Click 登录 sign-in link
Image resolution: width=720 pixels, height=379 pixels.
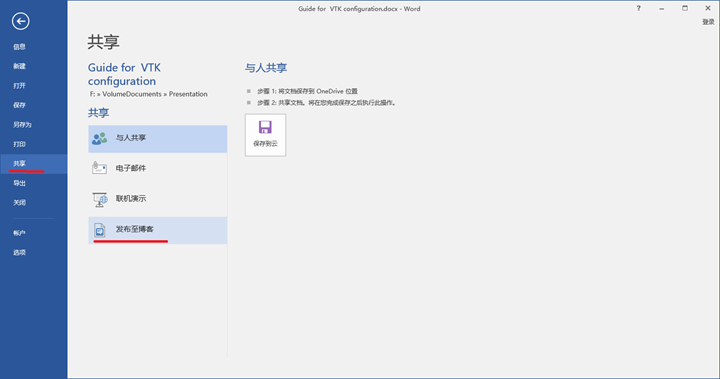point(708,22)
